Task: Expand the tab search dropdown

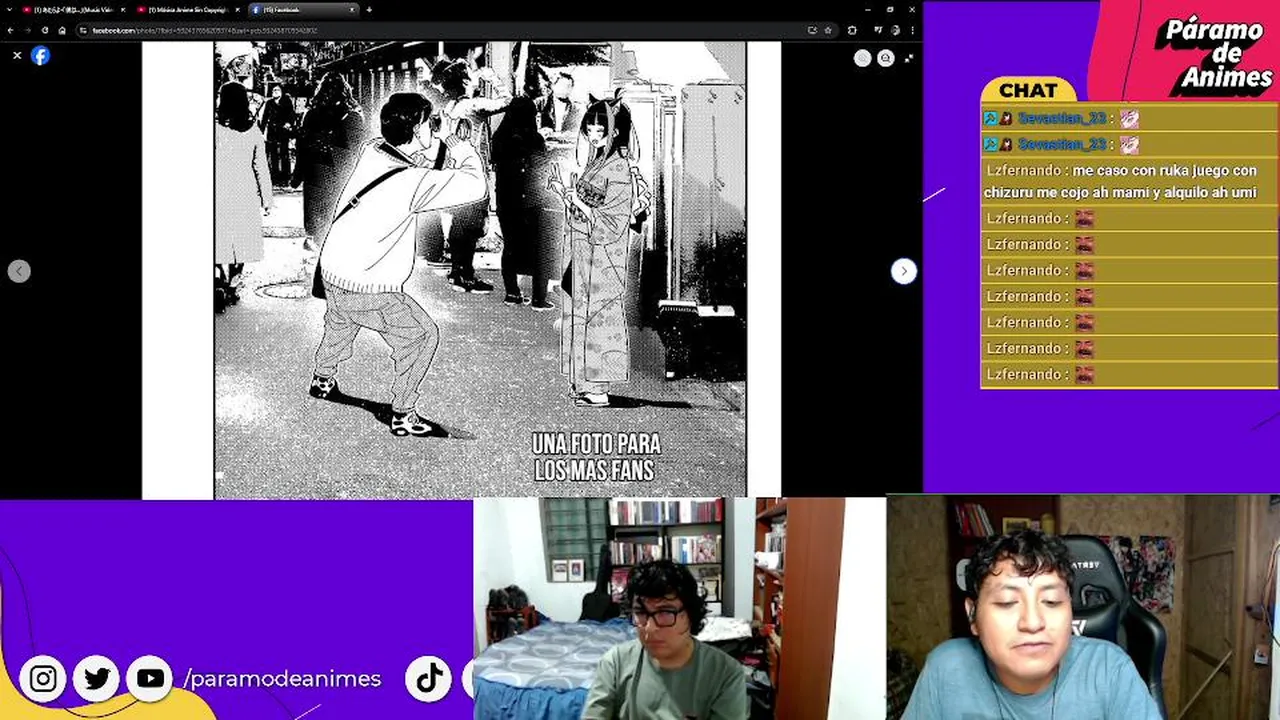Action: [x=10, y=10]
